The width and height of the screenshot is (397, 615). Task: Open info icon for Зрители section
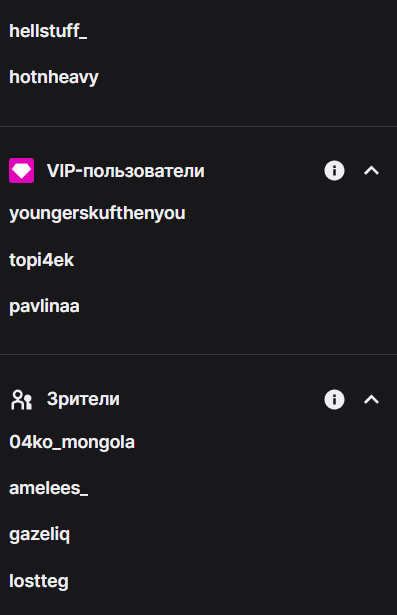334,400
